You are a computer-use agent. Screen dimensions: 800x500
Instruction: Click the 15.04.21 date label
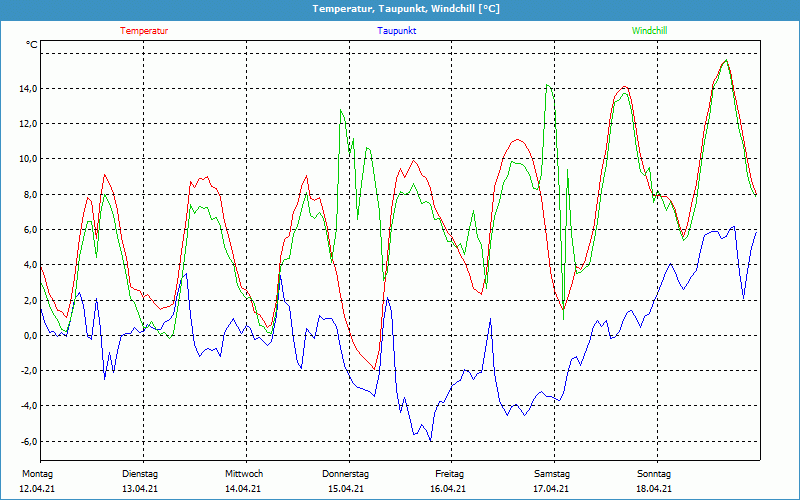346,489
